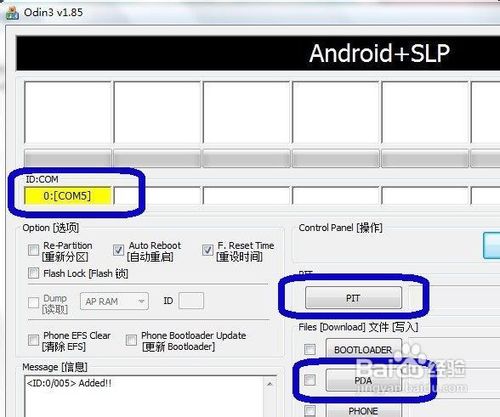The height and width of the screenshot is (417, 500).
Task: Enable the Flash Lock checkbox
Action: (33, 273)
